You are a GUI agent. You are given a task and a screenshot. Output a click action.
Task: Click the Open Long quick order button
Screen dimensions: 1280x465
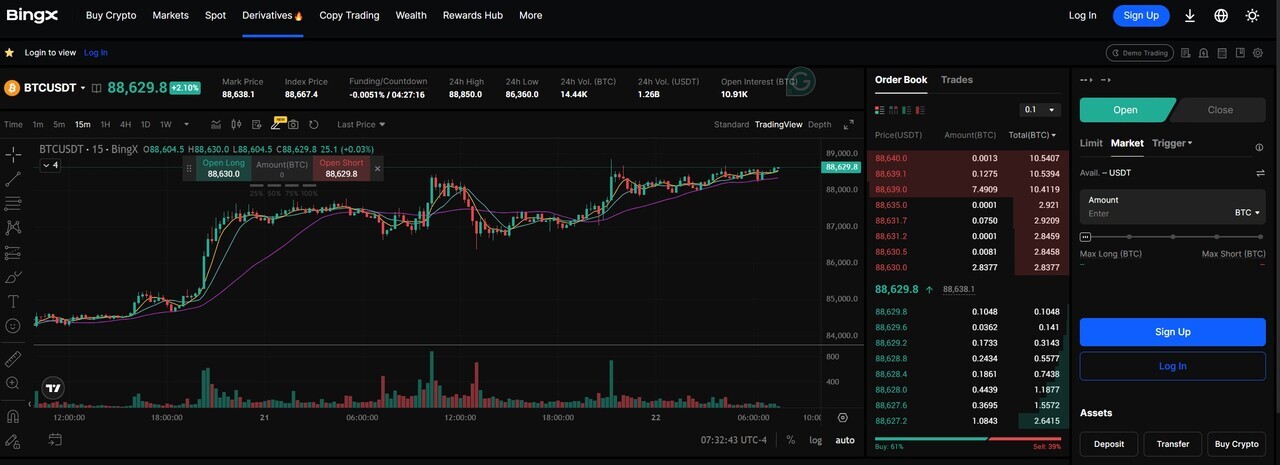(x=223, y=168)
